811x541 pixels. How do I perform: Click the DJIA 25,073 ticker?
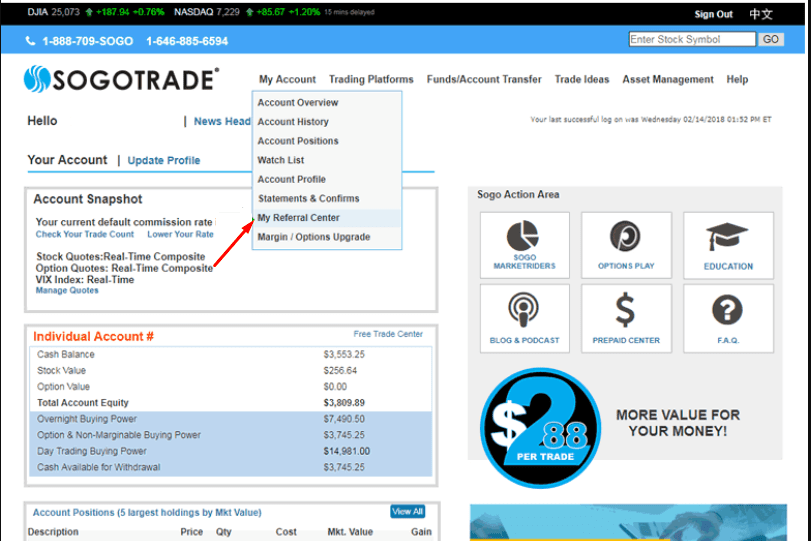[x=53, y=12]
